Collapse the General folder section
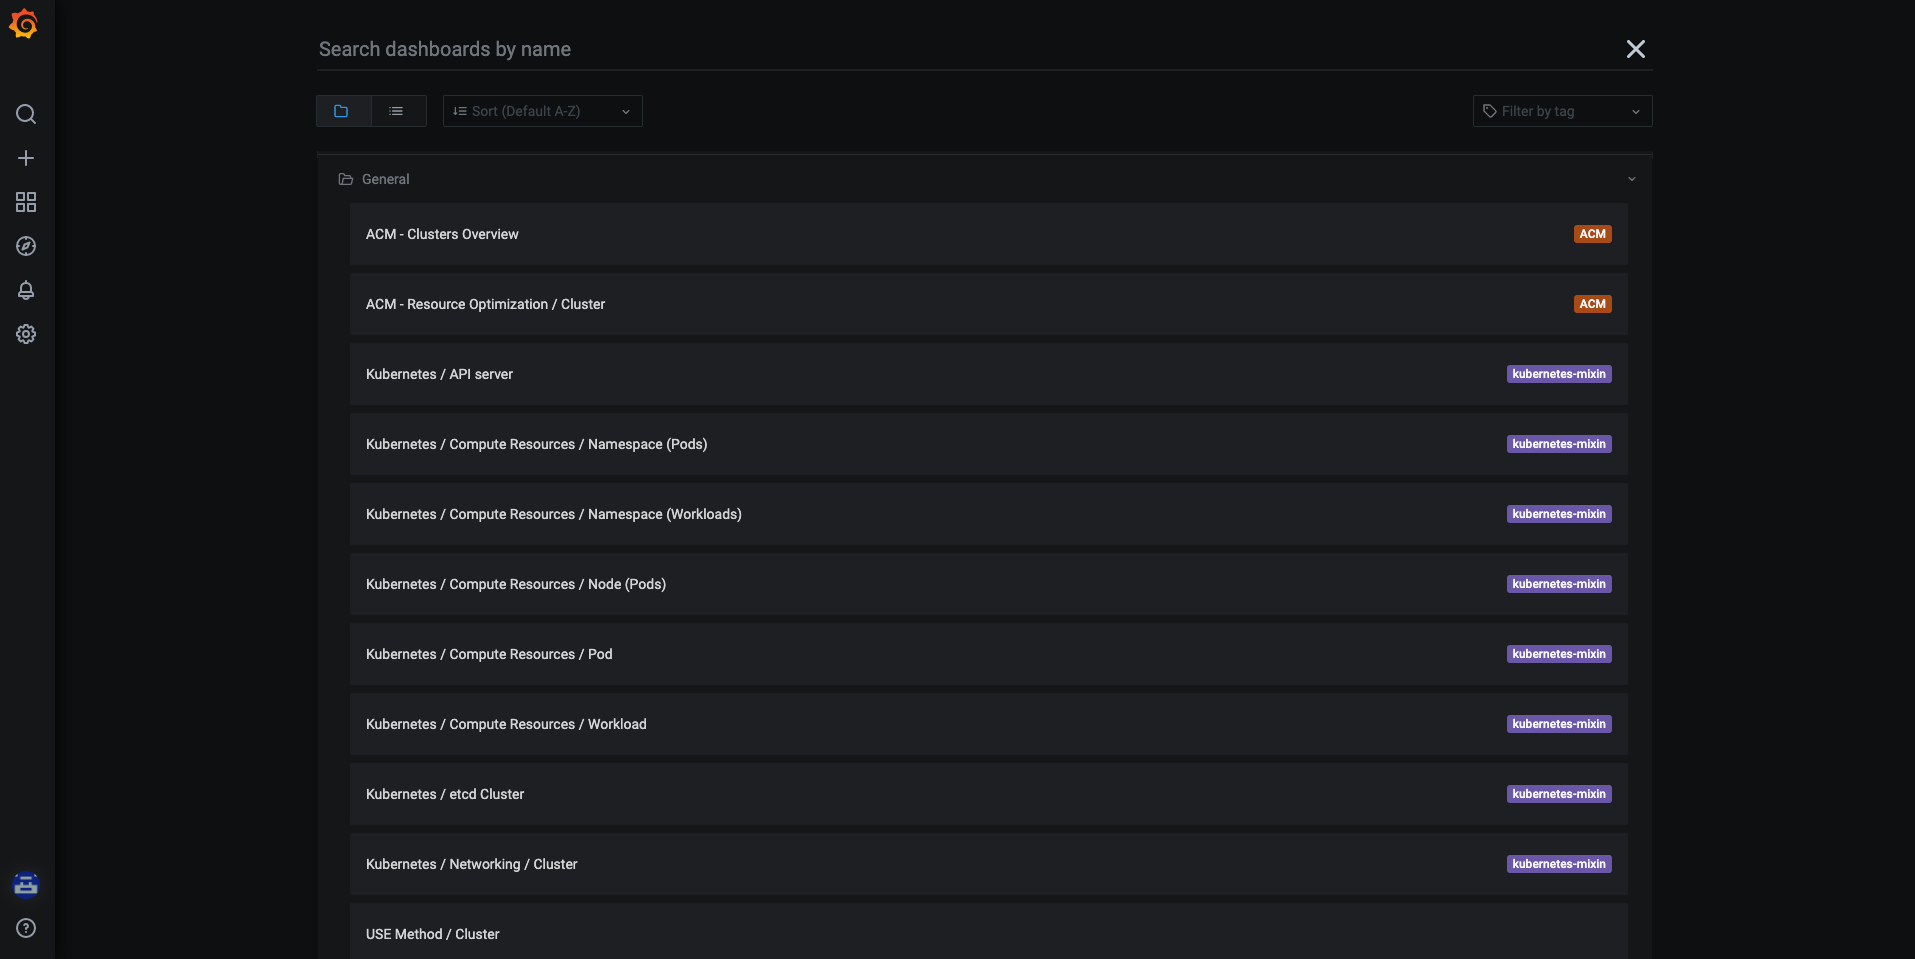 (x=1631, y=179)
